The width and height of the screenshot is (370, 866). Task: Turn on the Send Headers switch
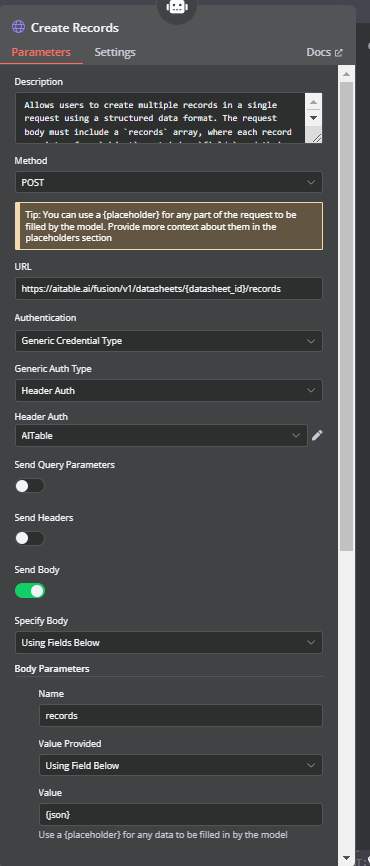[x=30, y=538]
